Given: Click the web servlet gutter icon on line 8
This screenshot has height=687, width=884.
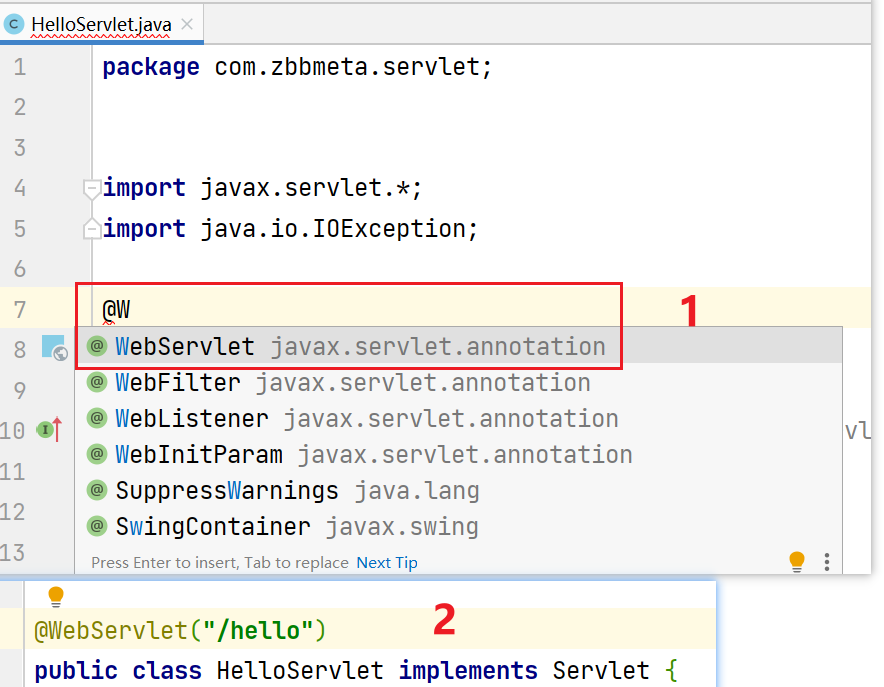Looking at the screenshot, I should tap(54, 347).
